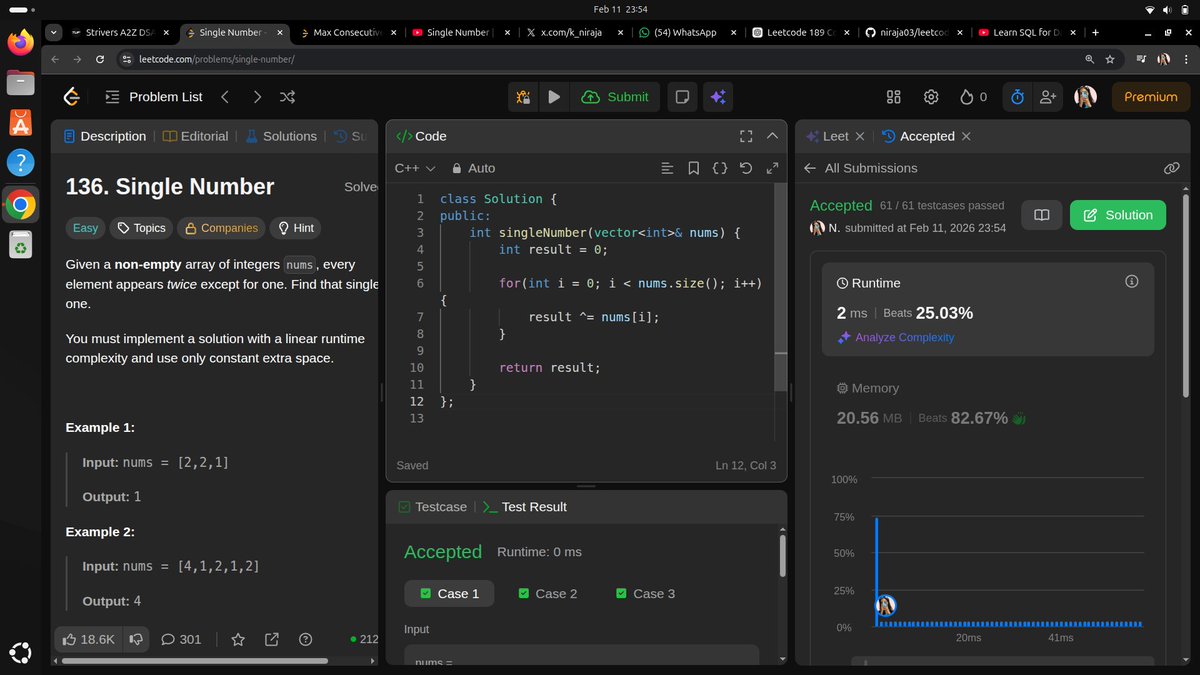Select Case 2
Viewport: 1200px width, 675px height.
[x=548, y=593]
